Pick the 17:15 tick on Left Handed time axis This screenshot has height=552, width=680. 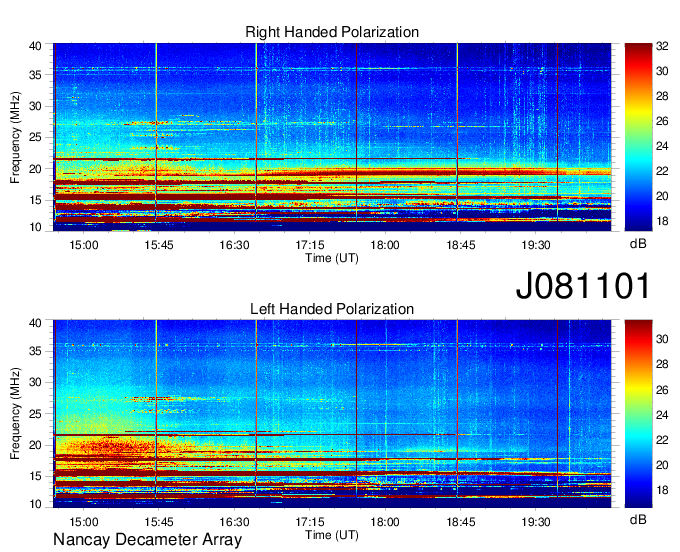310,522
